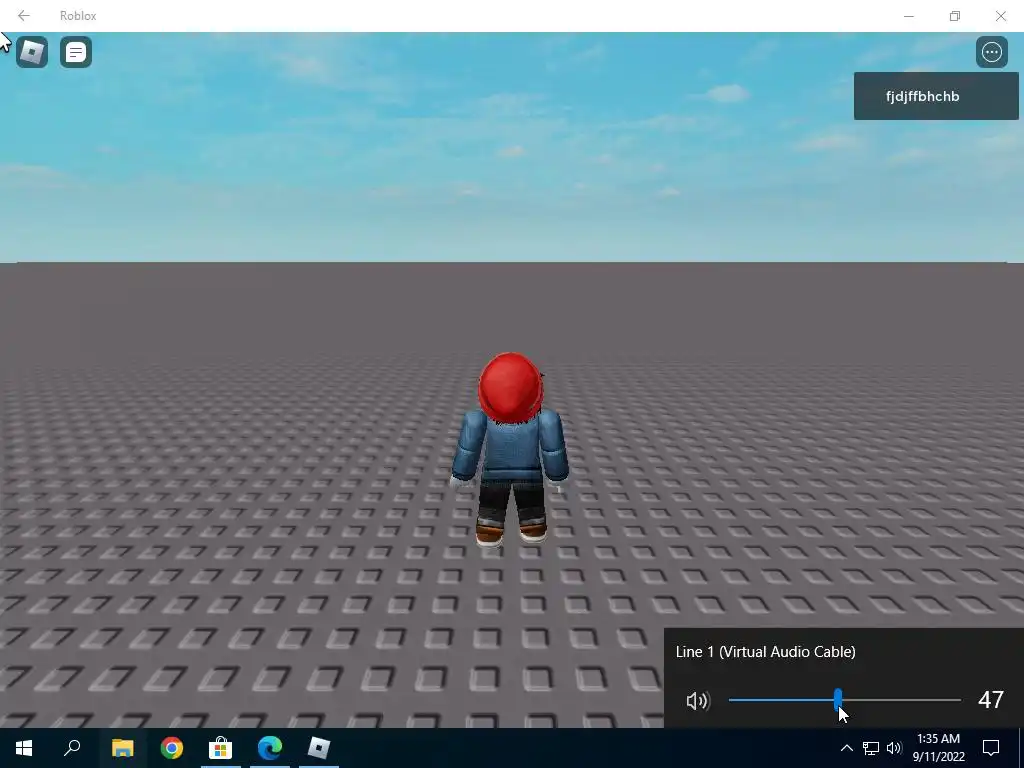Open the Windows Start menu
The width and height of the screenshot is (1024, 768).
pyautogui.click(x=24, y=748)
